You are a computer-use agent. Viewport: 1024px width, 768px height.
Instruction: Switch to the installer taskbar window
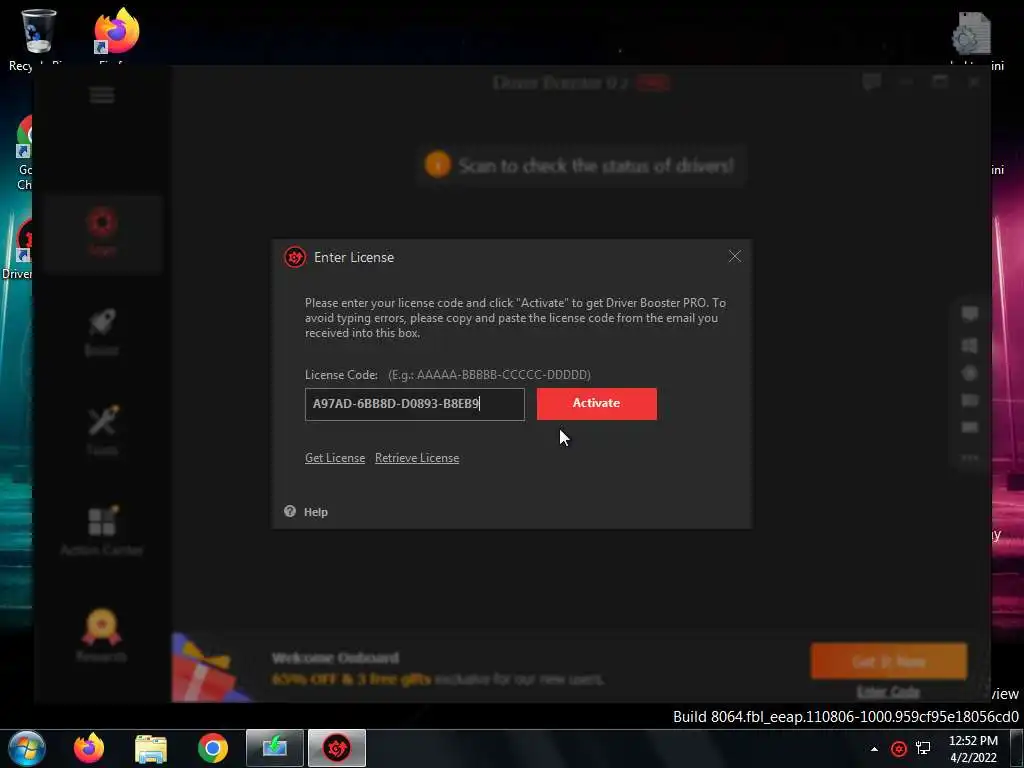[275, 748]
